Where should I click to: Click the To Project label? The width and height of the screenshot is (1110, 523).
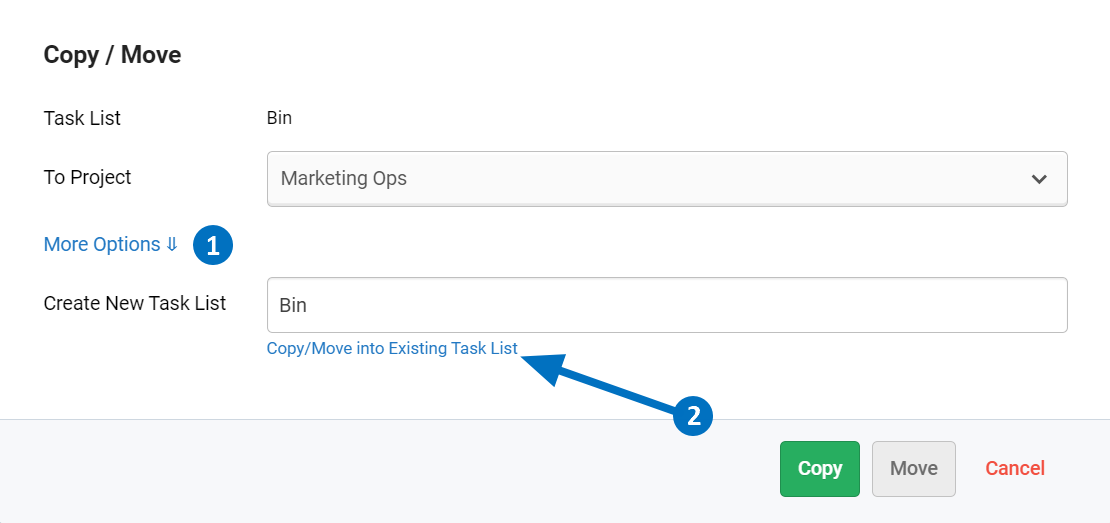(87, 177)
